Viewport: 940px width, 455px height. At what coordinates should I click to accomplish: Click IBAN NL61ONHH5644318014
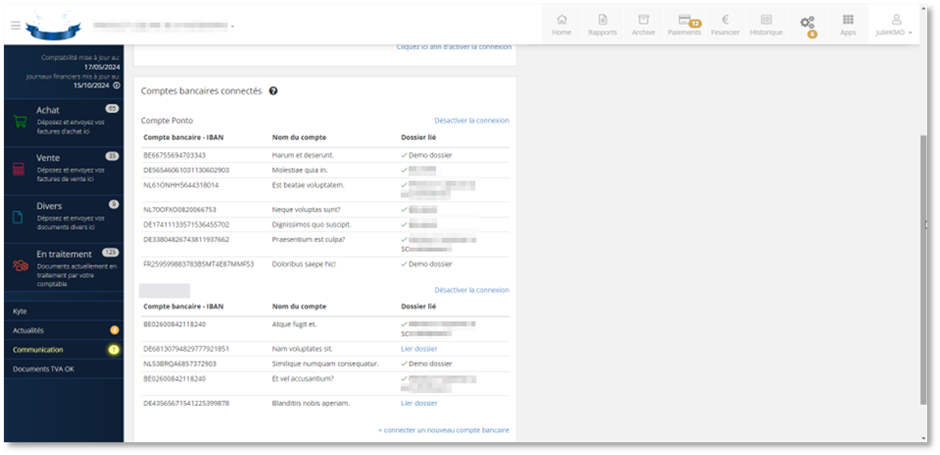(x=181, y=185)
